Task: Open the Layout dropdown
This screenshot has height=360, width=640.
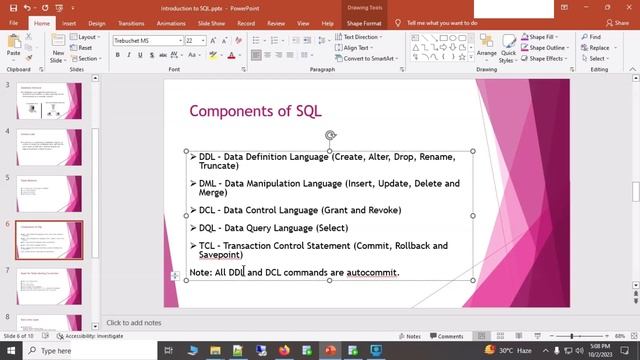Action: click(x=85, y=37)
